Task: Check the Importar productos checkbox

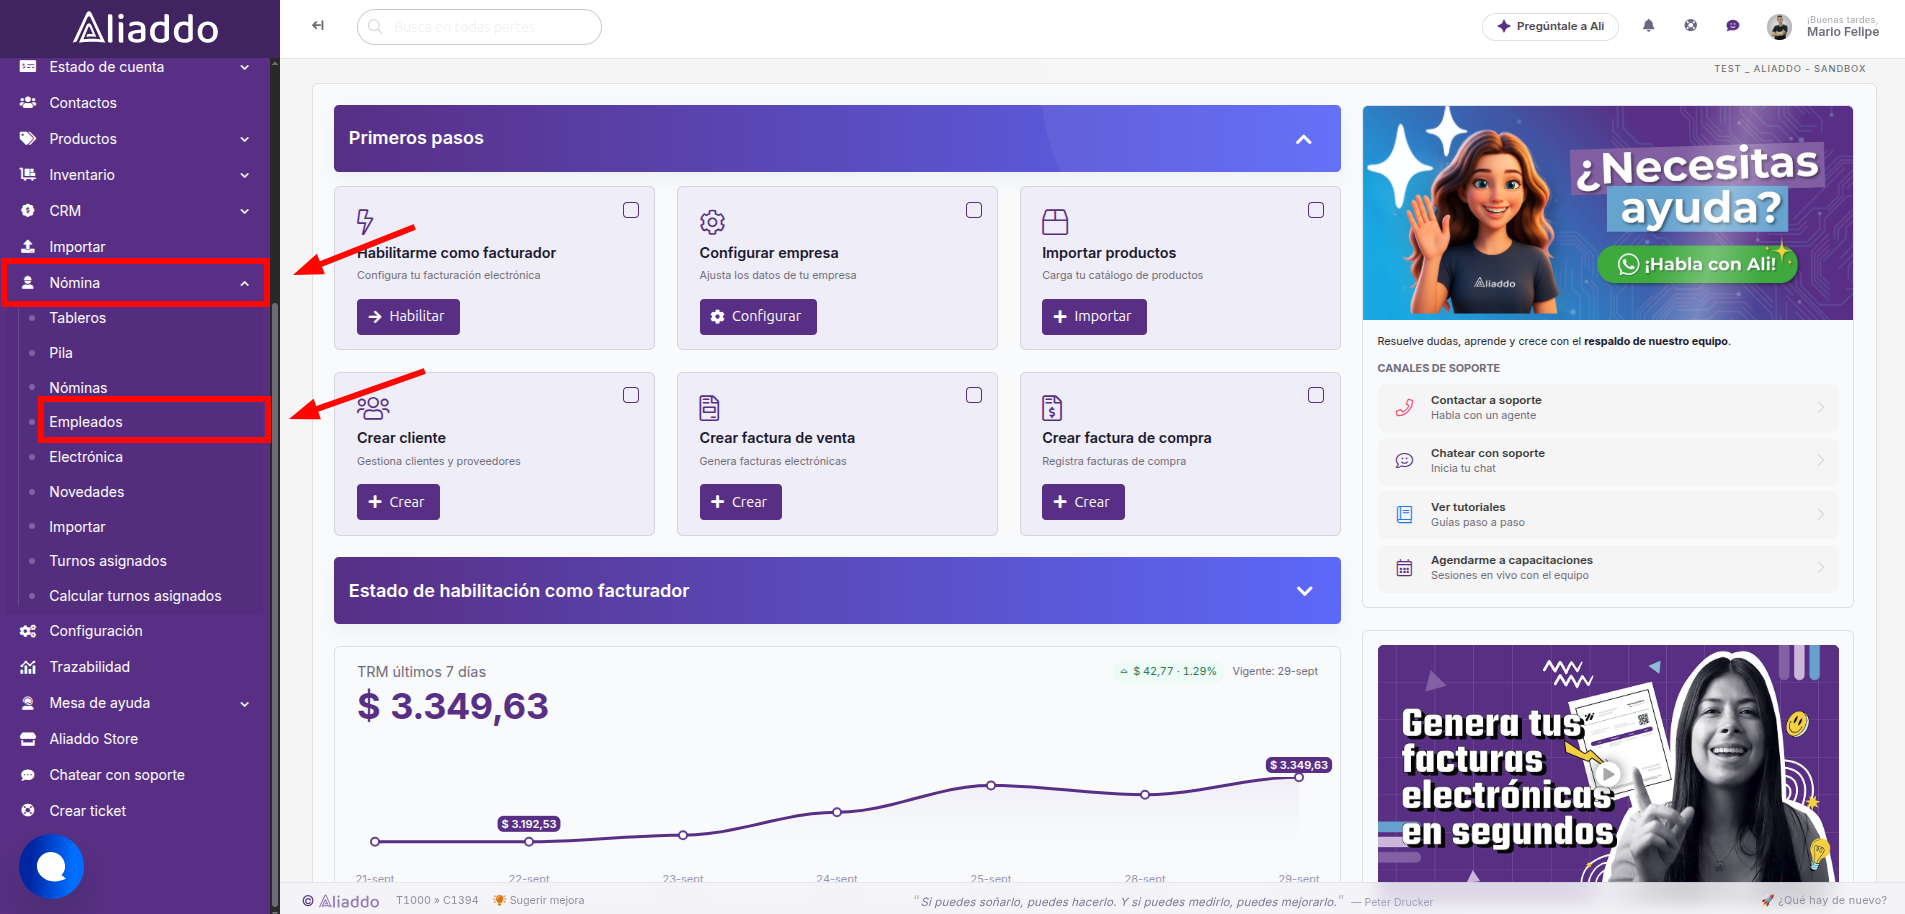Action: tap(1316, 210)
